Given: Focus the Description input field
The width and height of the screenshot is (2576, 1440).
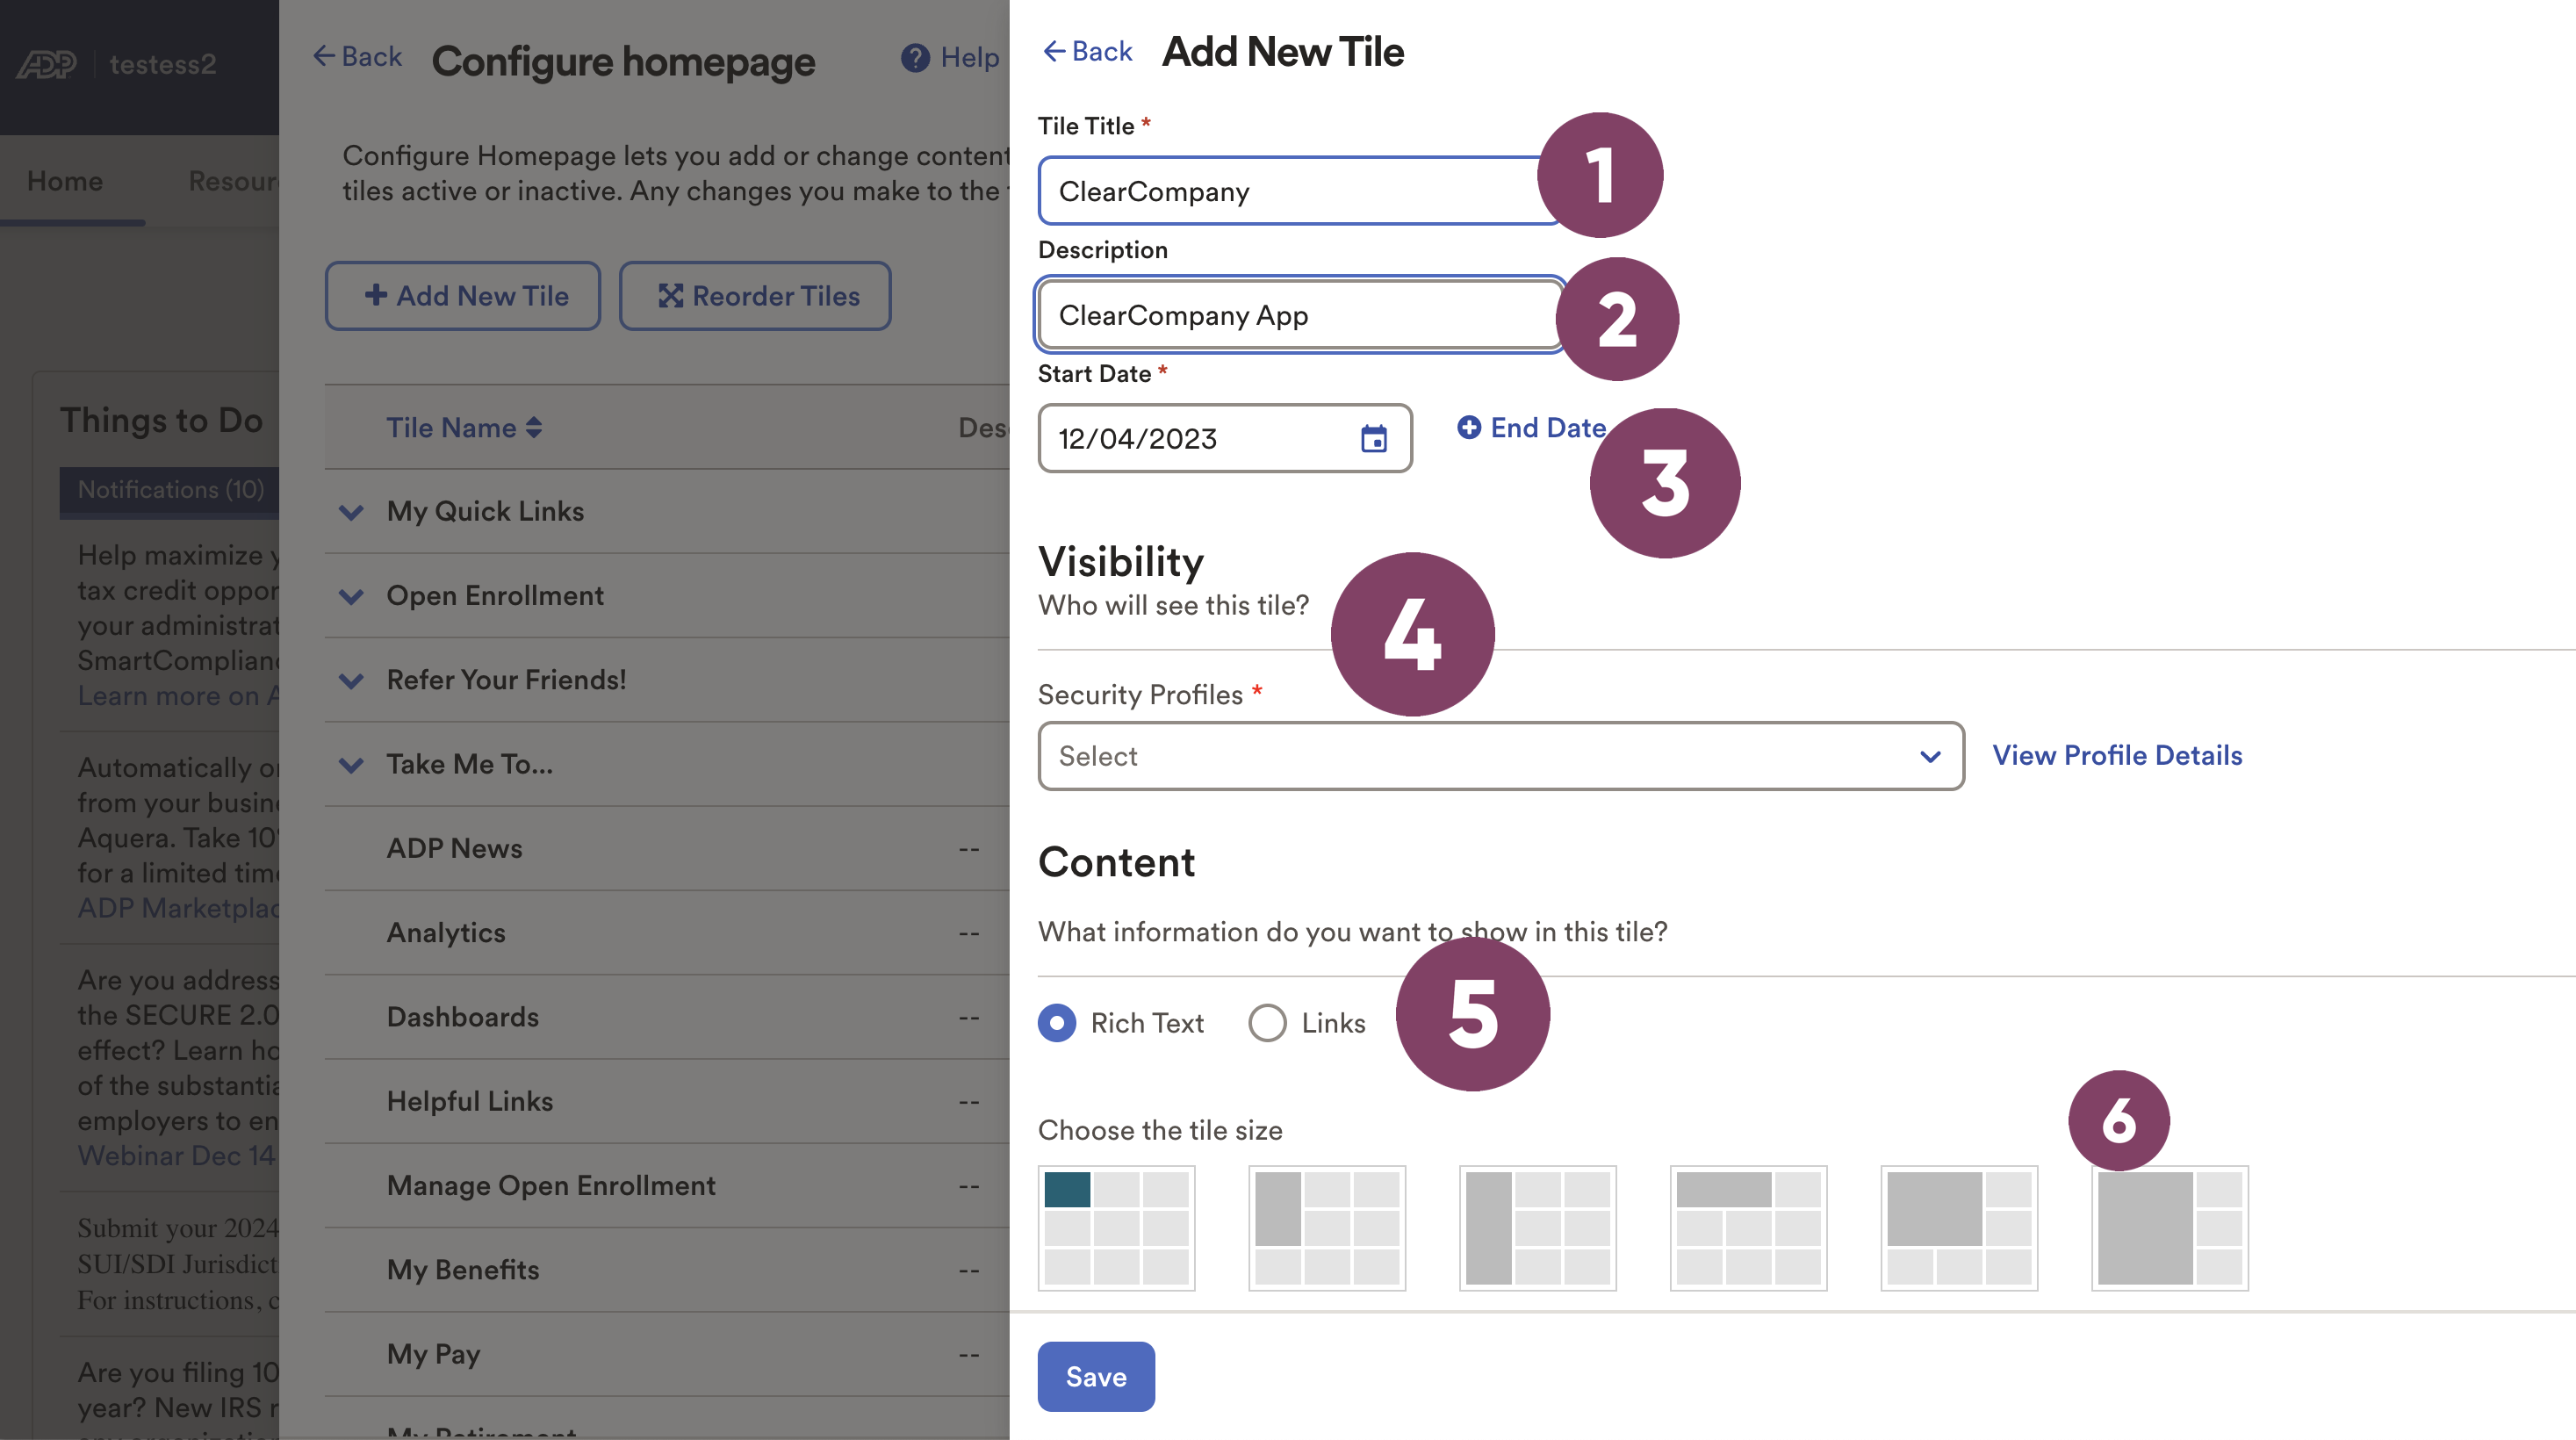Looking at the screenshot, I should [x=1300, y=315].
